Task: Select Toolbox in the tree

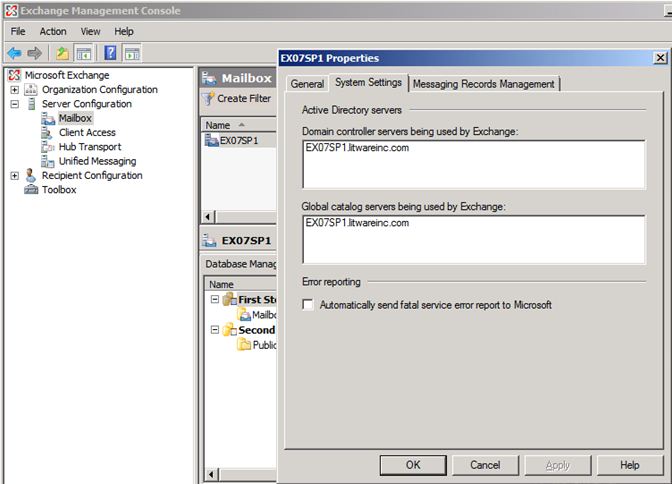Action: [59, 190]
